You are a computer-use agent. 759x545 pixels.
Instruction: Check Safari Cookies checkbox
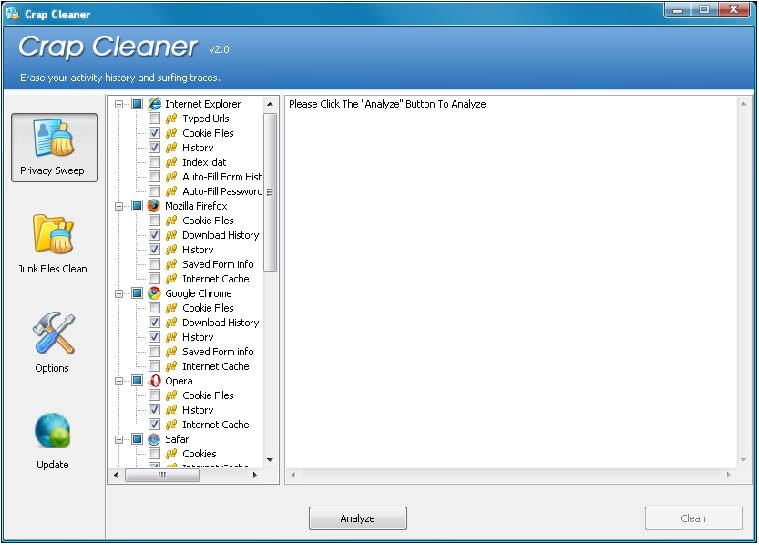(x=154, y=454)
